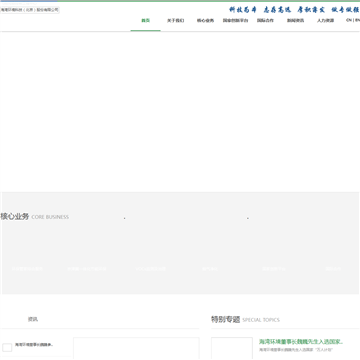Go to the 国家创新平台 page
Image resolution: width=360 pixels, height=360 pixels.
click(x=235, y=21)
